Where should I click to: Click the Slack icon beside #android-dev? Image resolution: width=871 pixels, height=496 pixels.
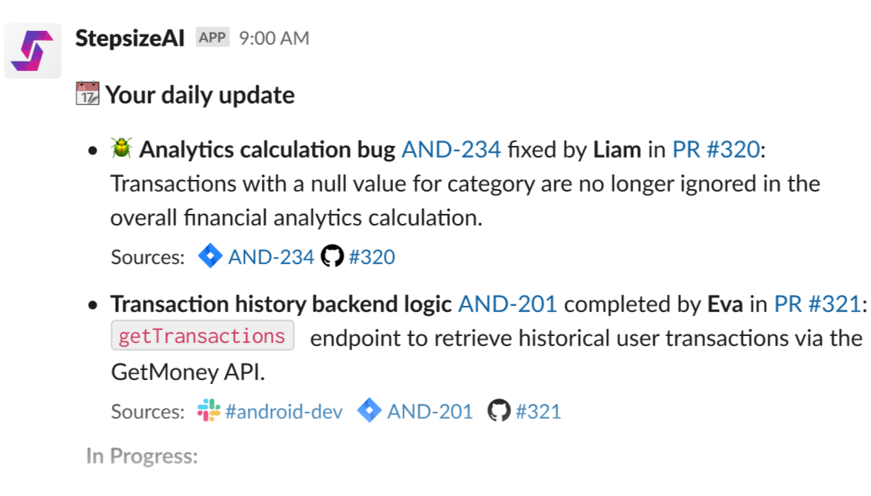coord(208,411)
